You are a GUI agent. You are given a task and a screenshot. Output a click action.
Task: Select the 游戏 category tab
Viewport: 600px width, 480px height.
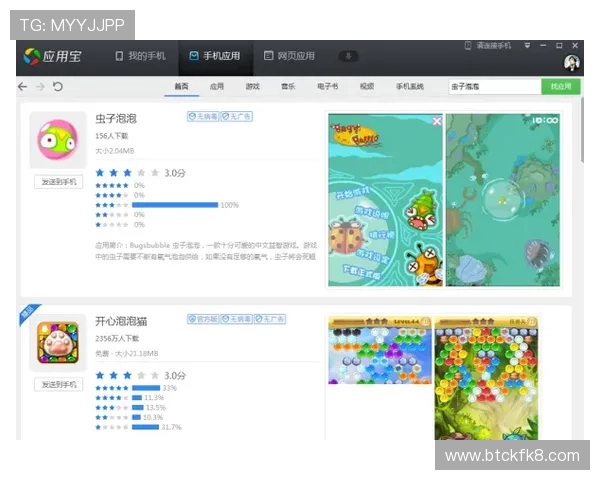253,87
